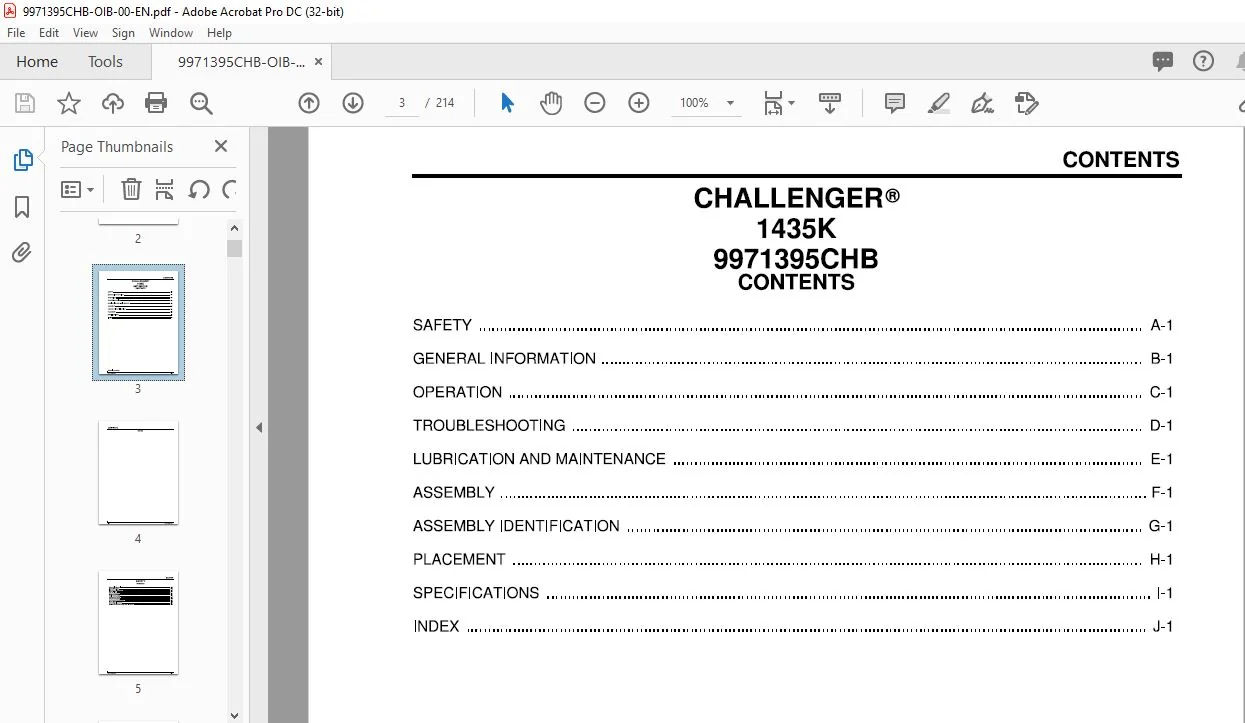Screen dimensions: 1245x723
Task: Switch to the Tools tab
Action: coord(105,62)
